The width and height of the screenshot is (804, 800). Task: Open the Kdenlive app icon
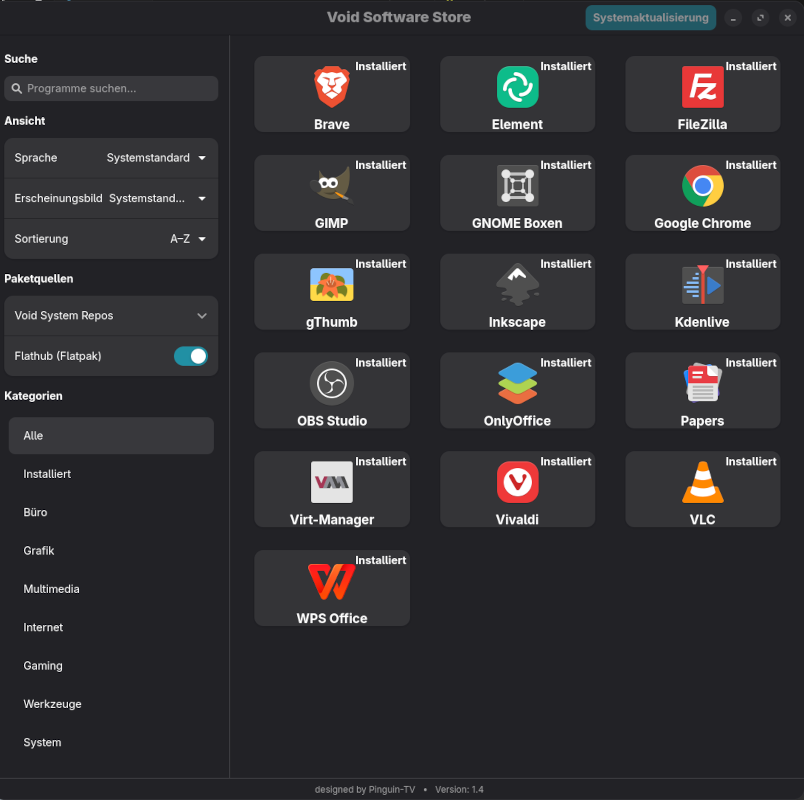click(x=702, y=285)
